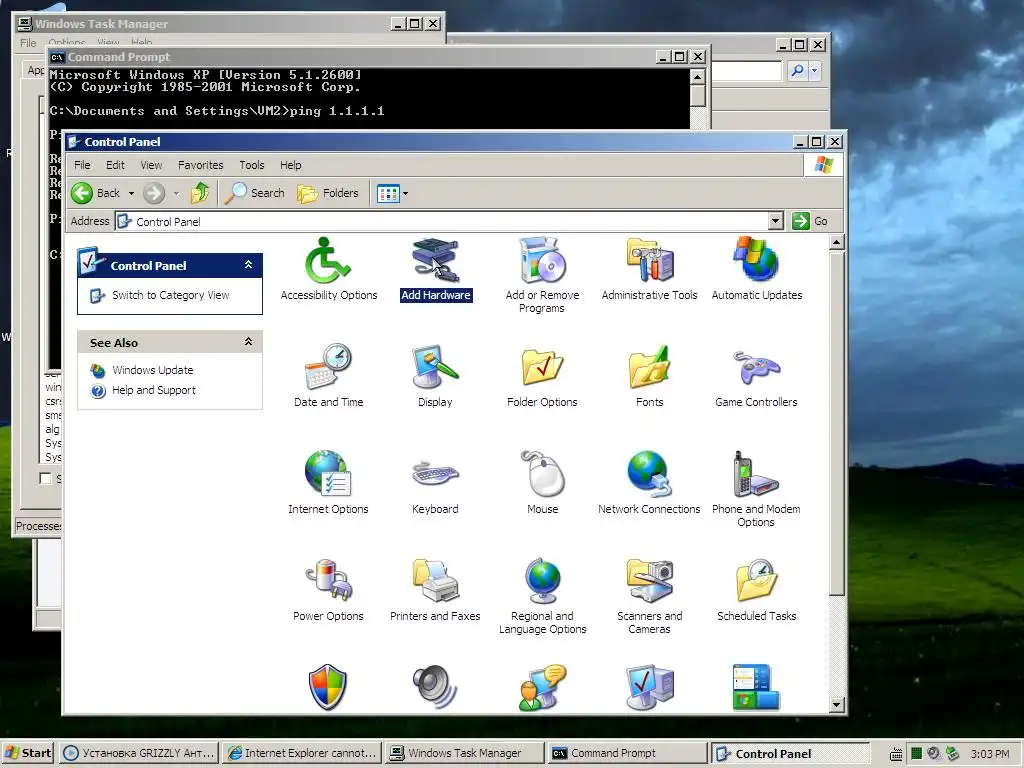Switch to Command Prompt taskbar button
Image resolution: width=1024 pixels, height=768 pixels.
pyautogui.click(x=627, y=753)
